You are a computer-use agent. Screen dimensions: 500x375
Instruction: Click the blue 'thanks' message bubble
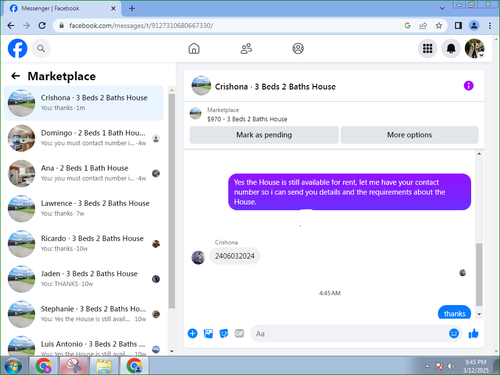pyautogui.click(x=454, y=313)
